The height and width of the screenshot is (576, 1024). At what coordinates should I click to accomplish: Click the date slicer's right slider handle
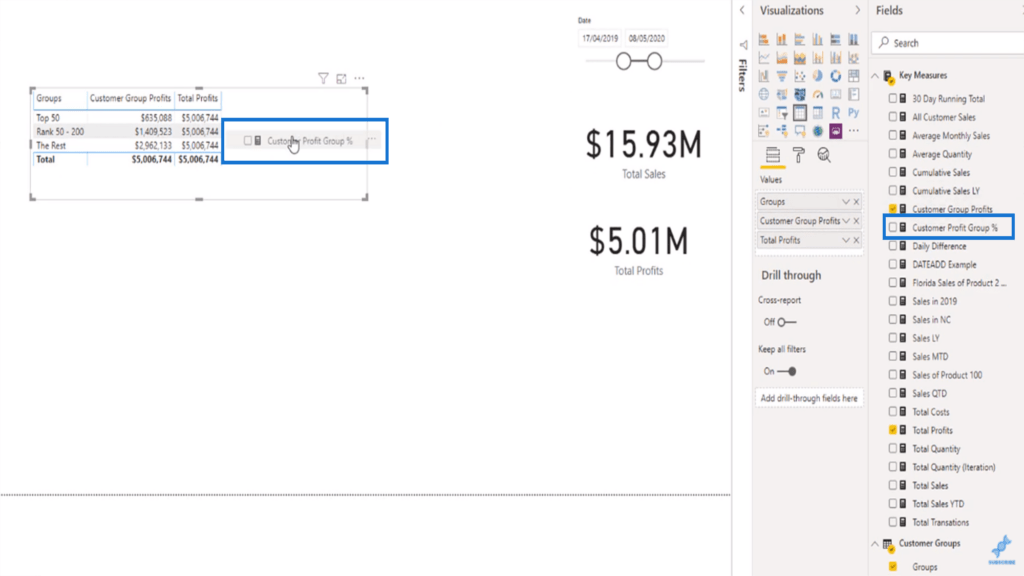(654, 62)
